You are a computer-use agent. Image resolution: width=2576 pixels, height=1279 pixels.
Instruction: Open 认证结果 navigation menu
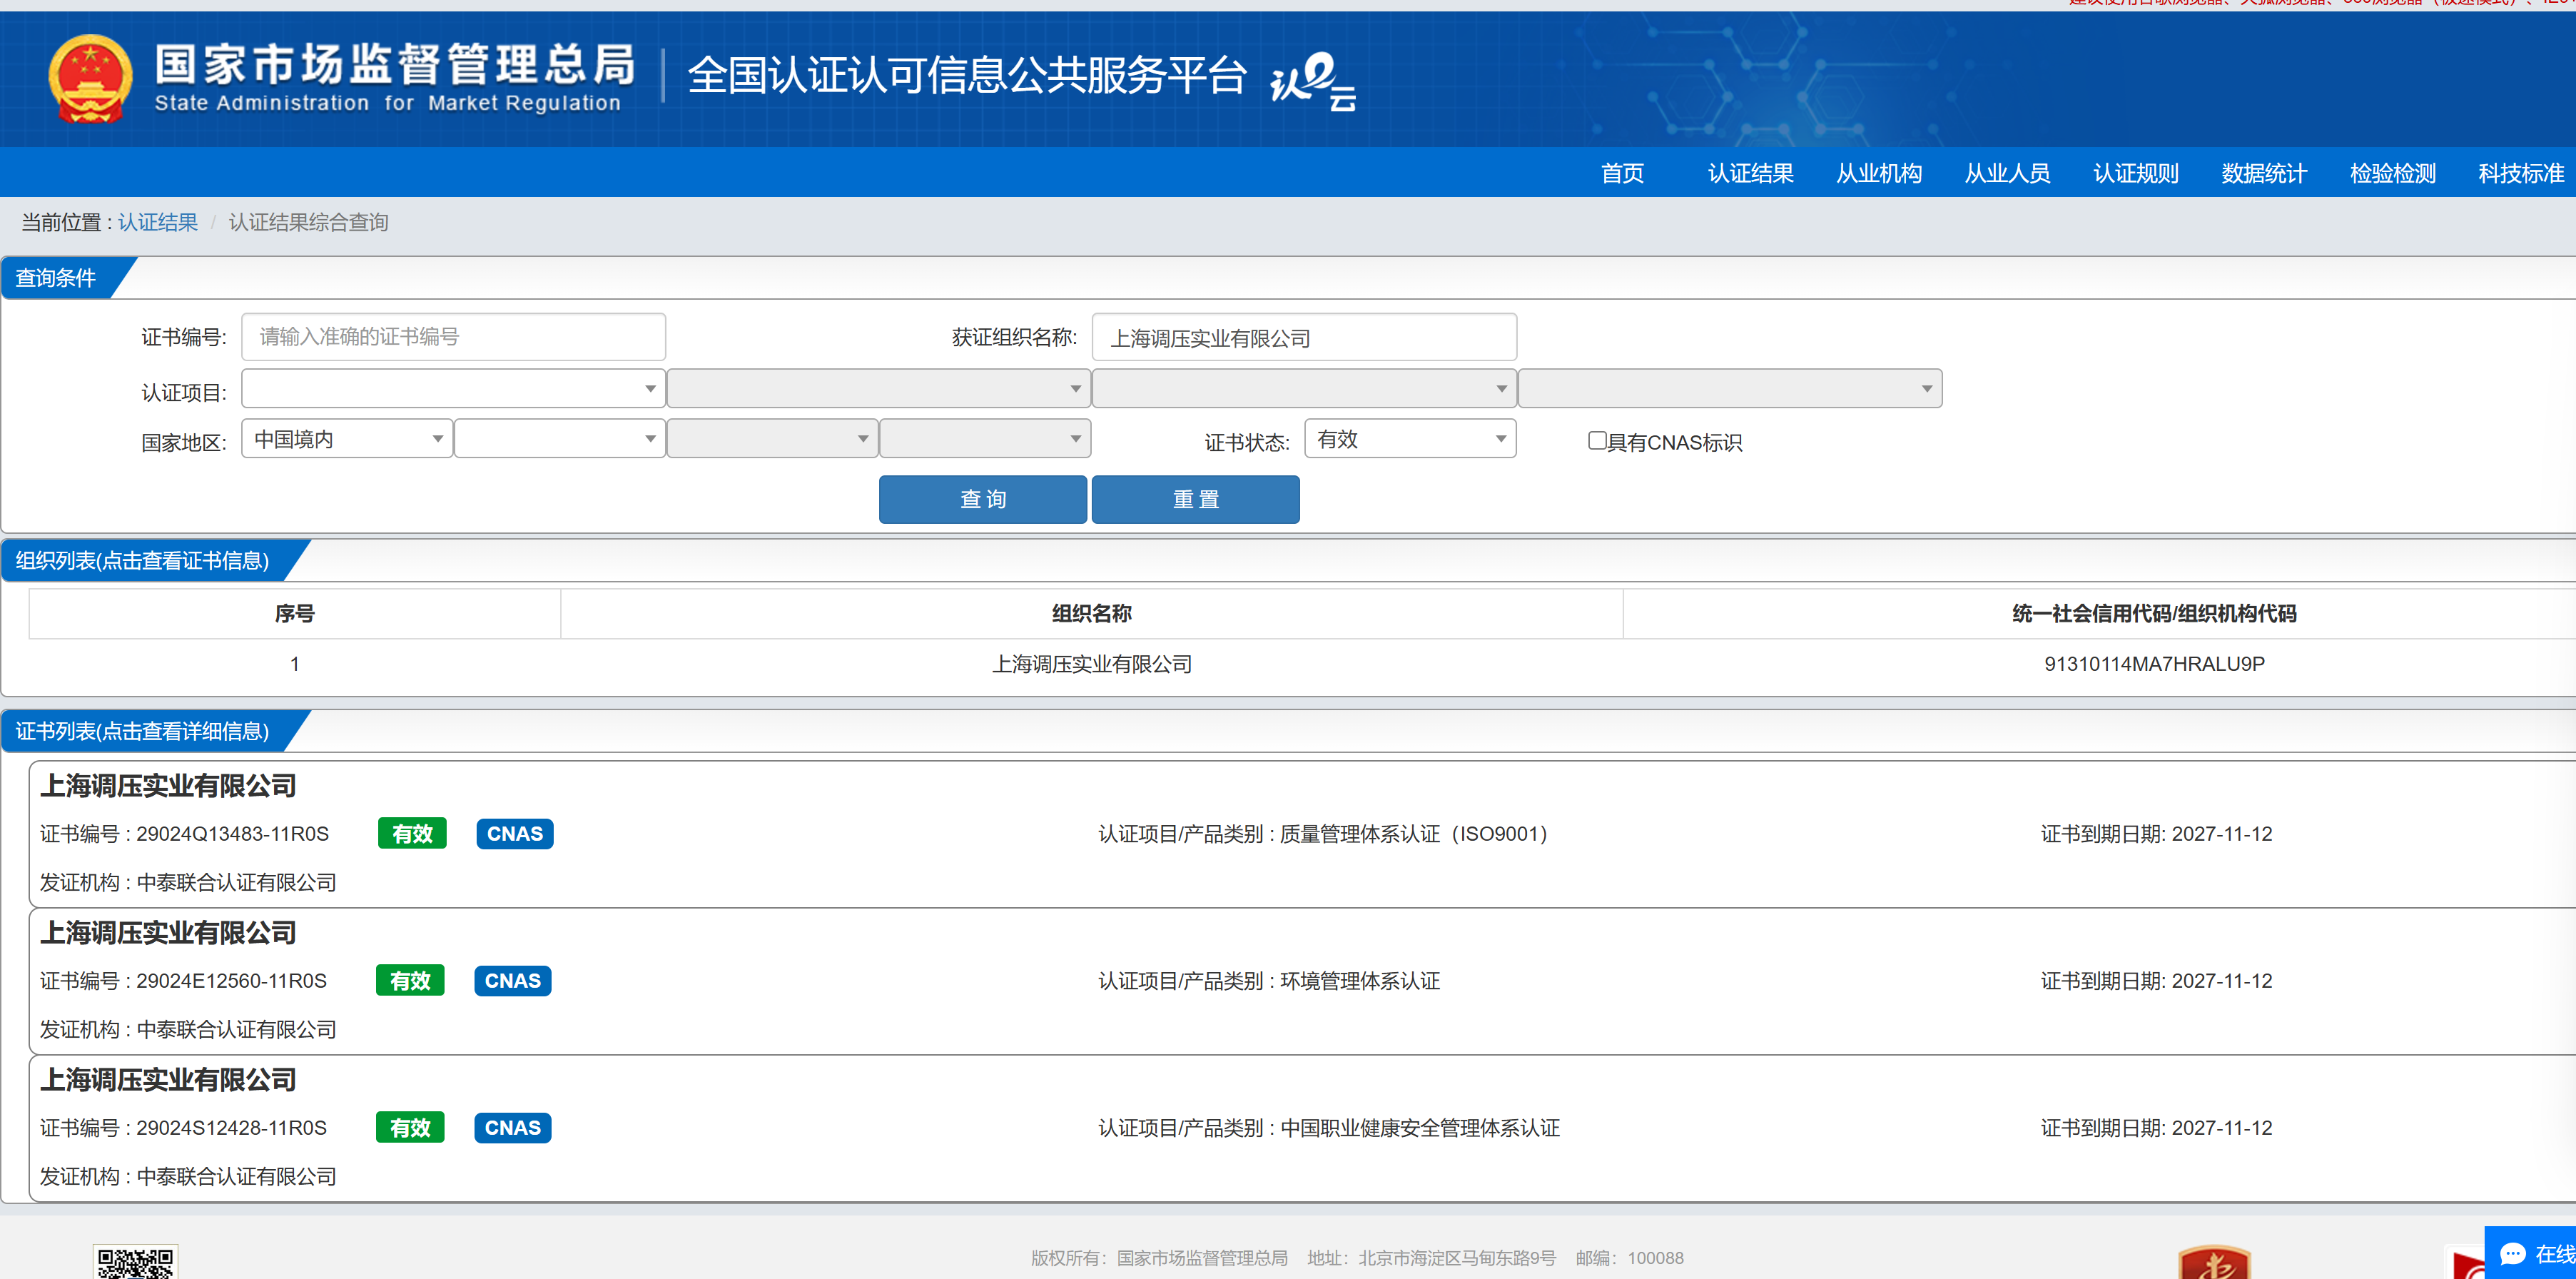coord(1750,174)
